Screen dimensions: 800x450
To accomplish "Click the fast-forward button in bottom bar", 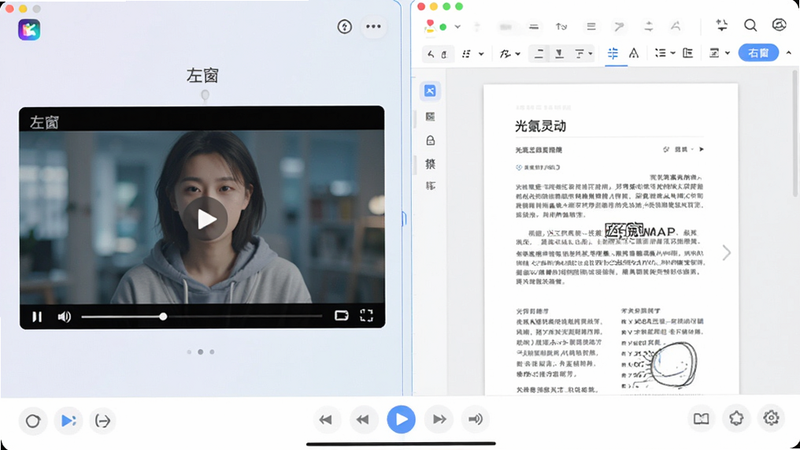I will (439, 419).
